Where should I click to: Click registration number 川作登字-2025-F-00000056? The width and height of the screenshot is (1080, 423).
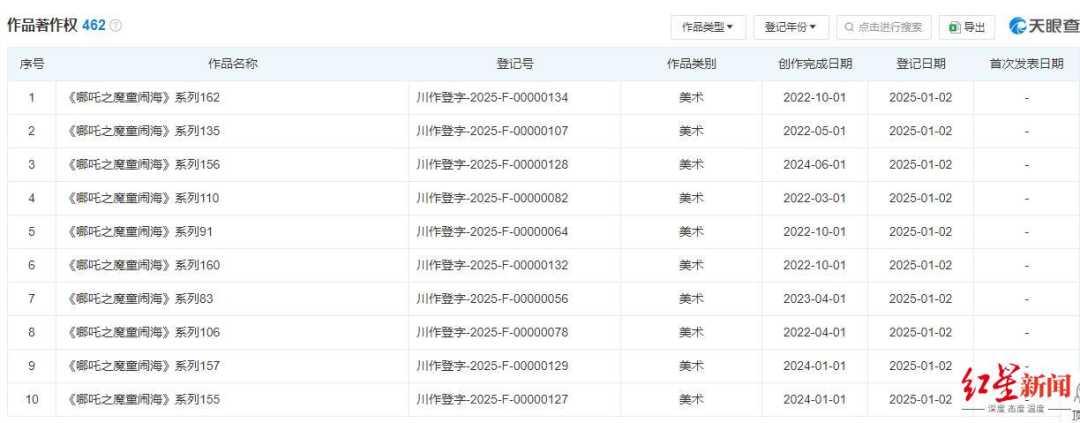pos(492,299)
